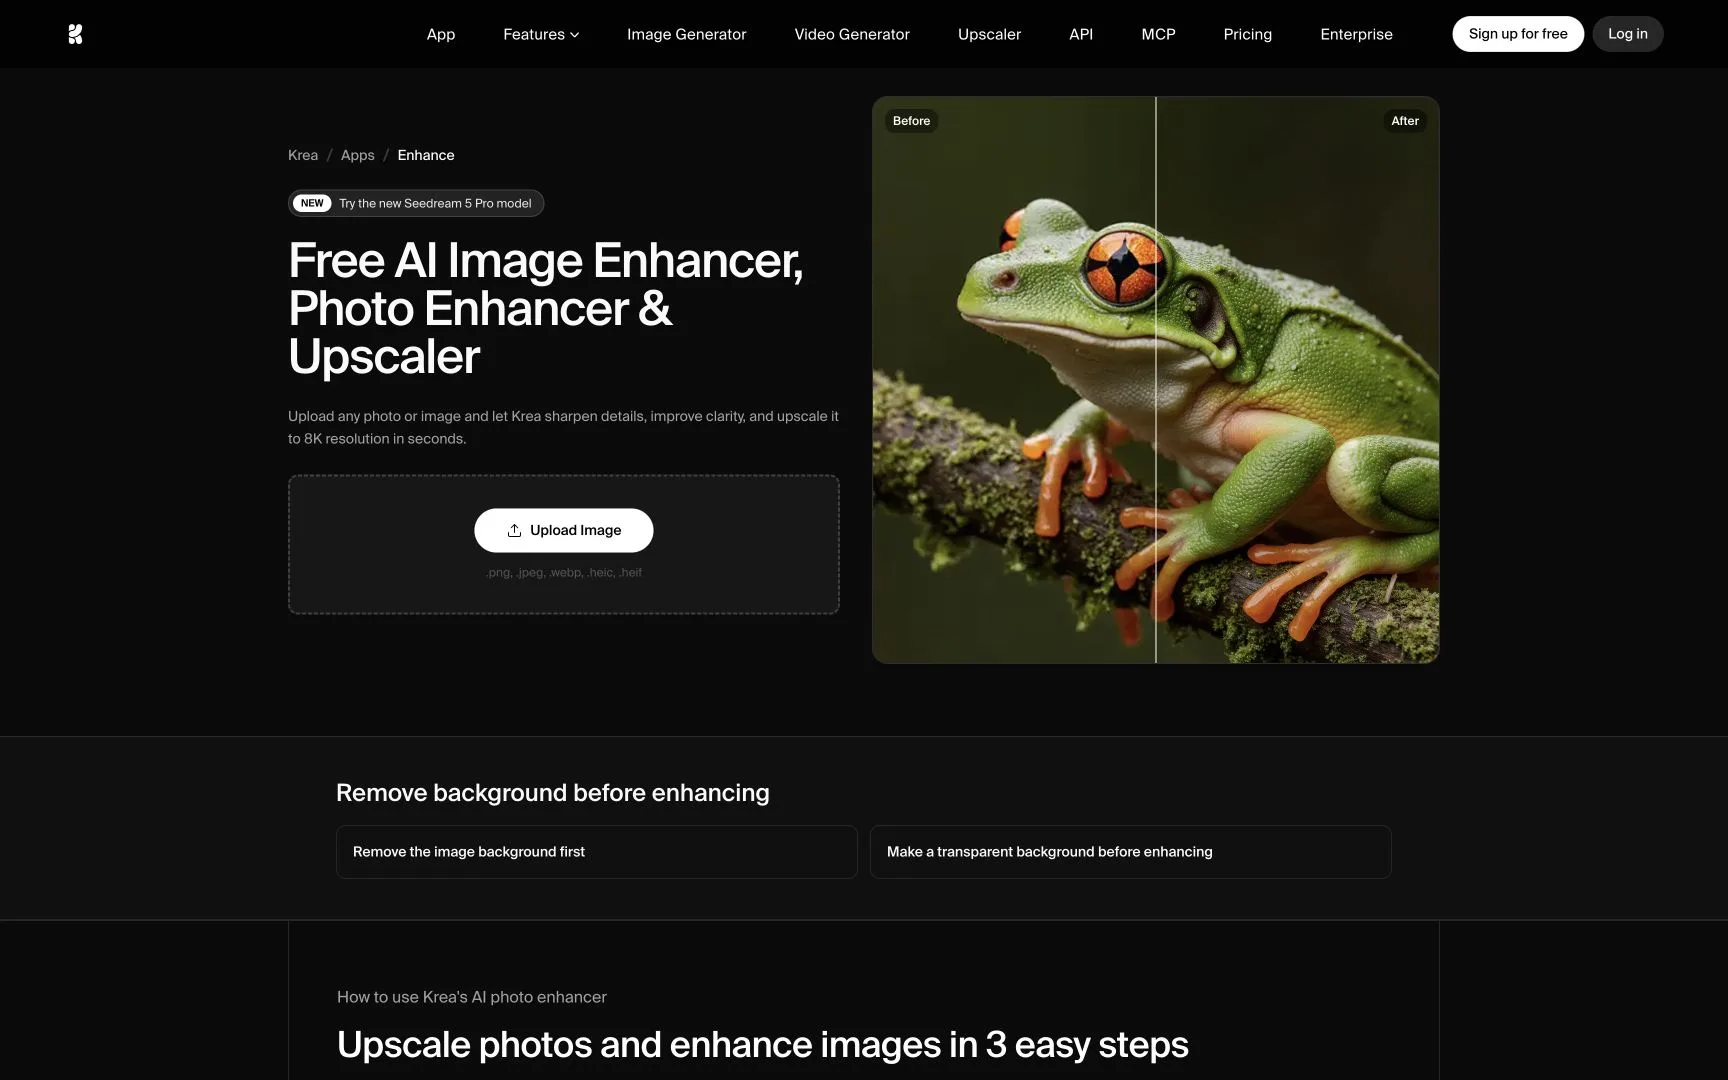The height and width of the screenshot is (1080, 1728).
Task: Click Upscale photos in 3 easy steps heading
Action: coord(763,1045)
